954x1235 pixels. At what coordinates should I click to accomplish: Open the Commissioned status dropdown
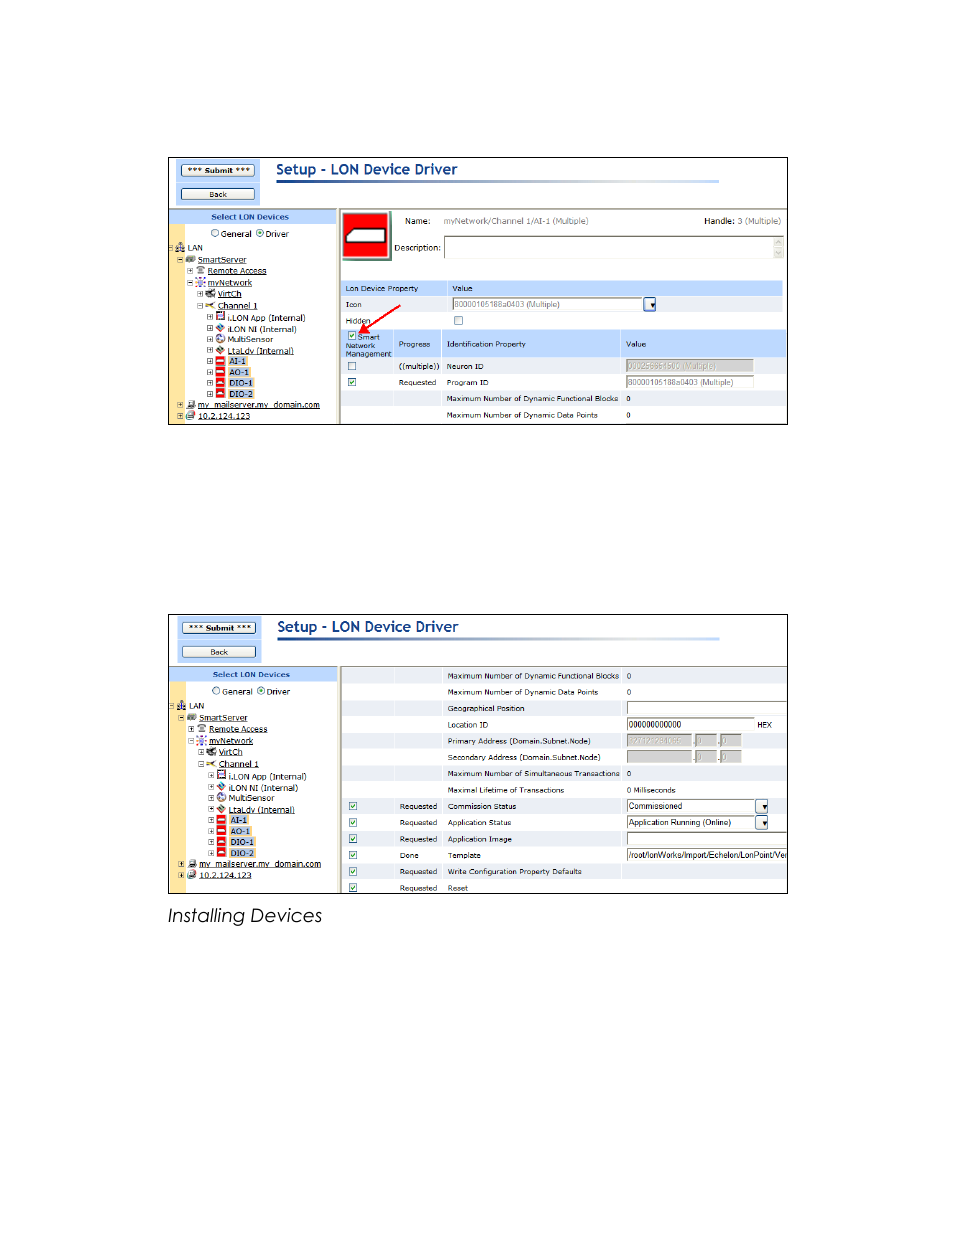[762, 806]
